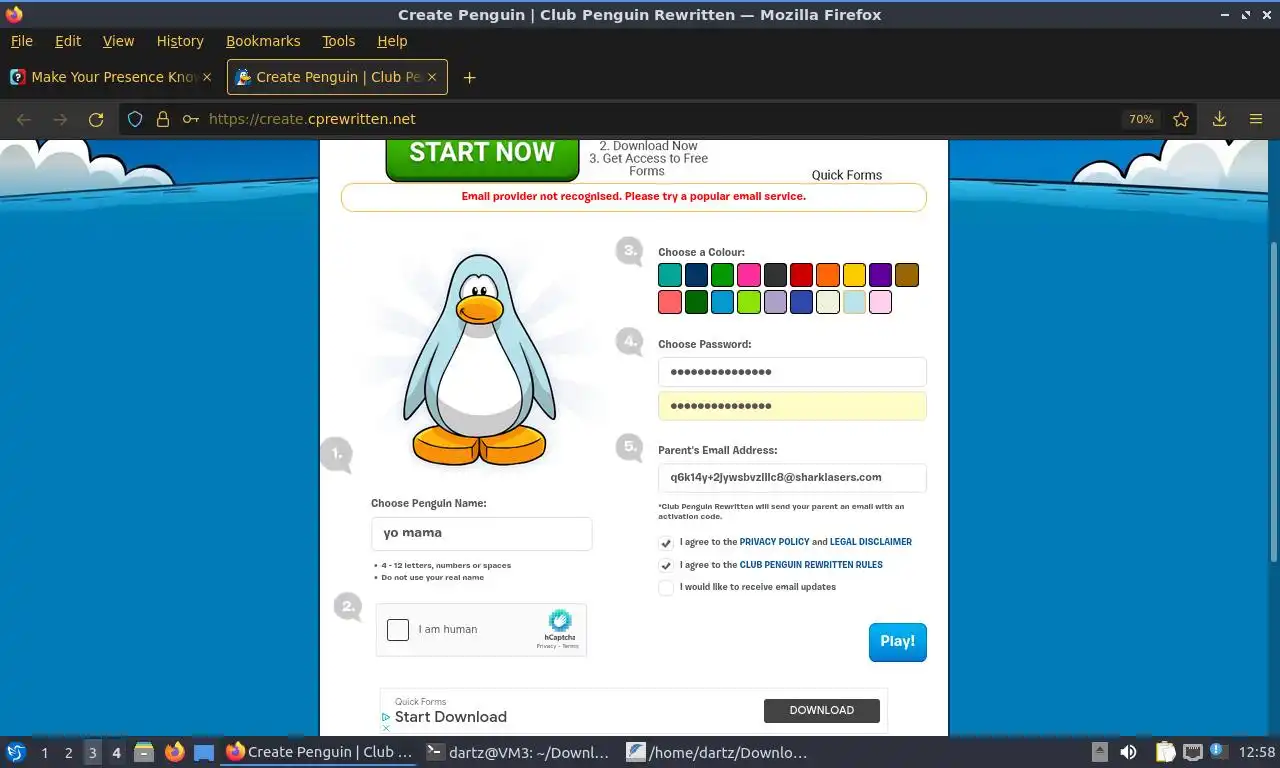1280x768 pixels.
Task: Go back using the back arrow
Action: [x=24, y=119]
